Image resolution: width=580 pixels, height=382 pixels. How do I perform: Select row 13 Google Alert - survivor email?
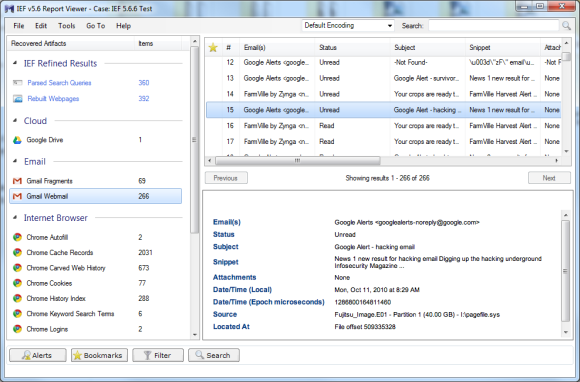[383, 78]
